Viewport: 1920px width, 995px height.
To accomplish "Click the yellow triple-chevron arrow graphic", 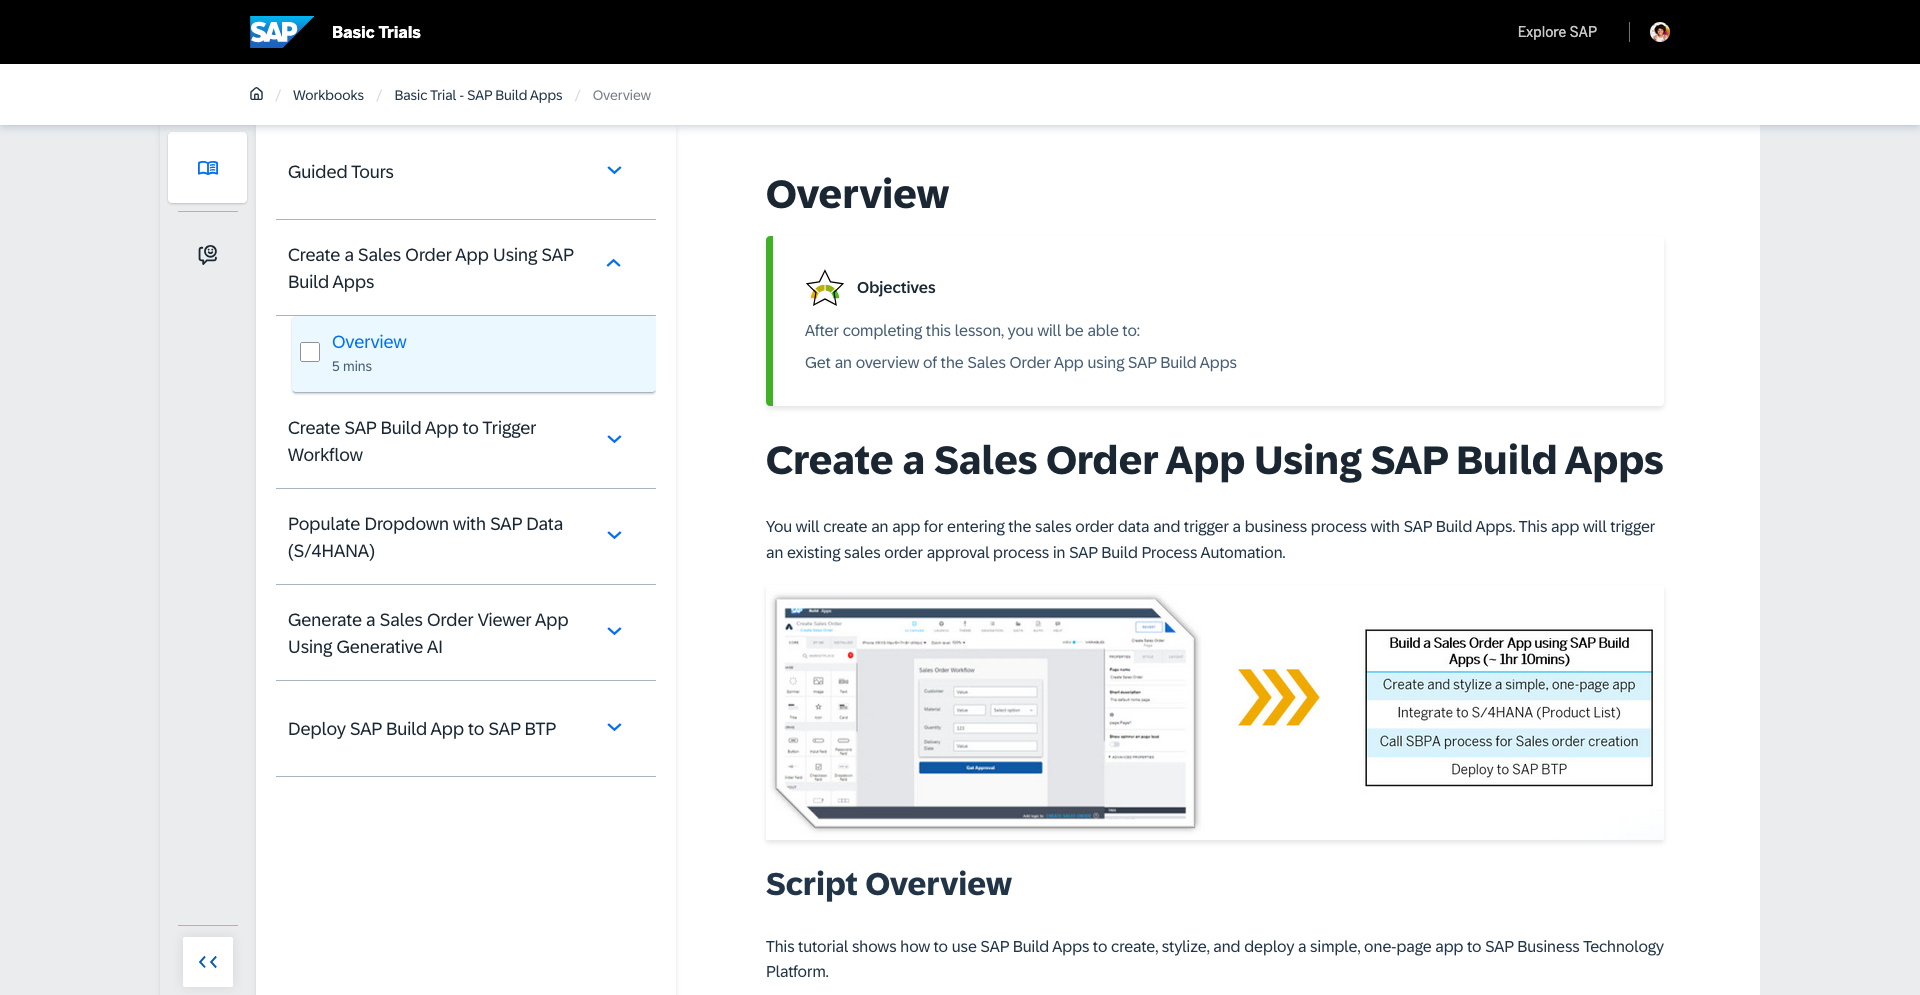I will pyautogui.click(x=1279, y=697).
